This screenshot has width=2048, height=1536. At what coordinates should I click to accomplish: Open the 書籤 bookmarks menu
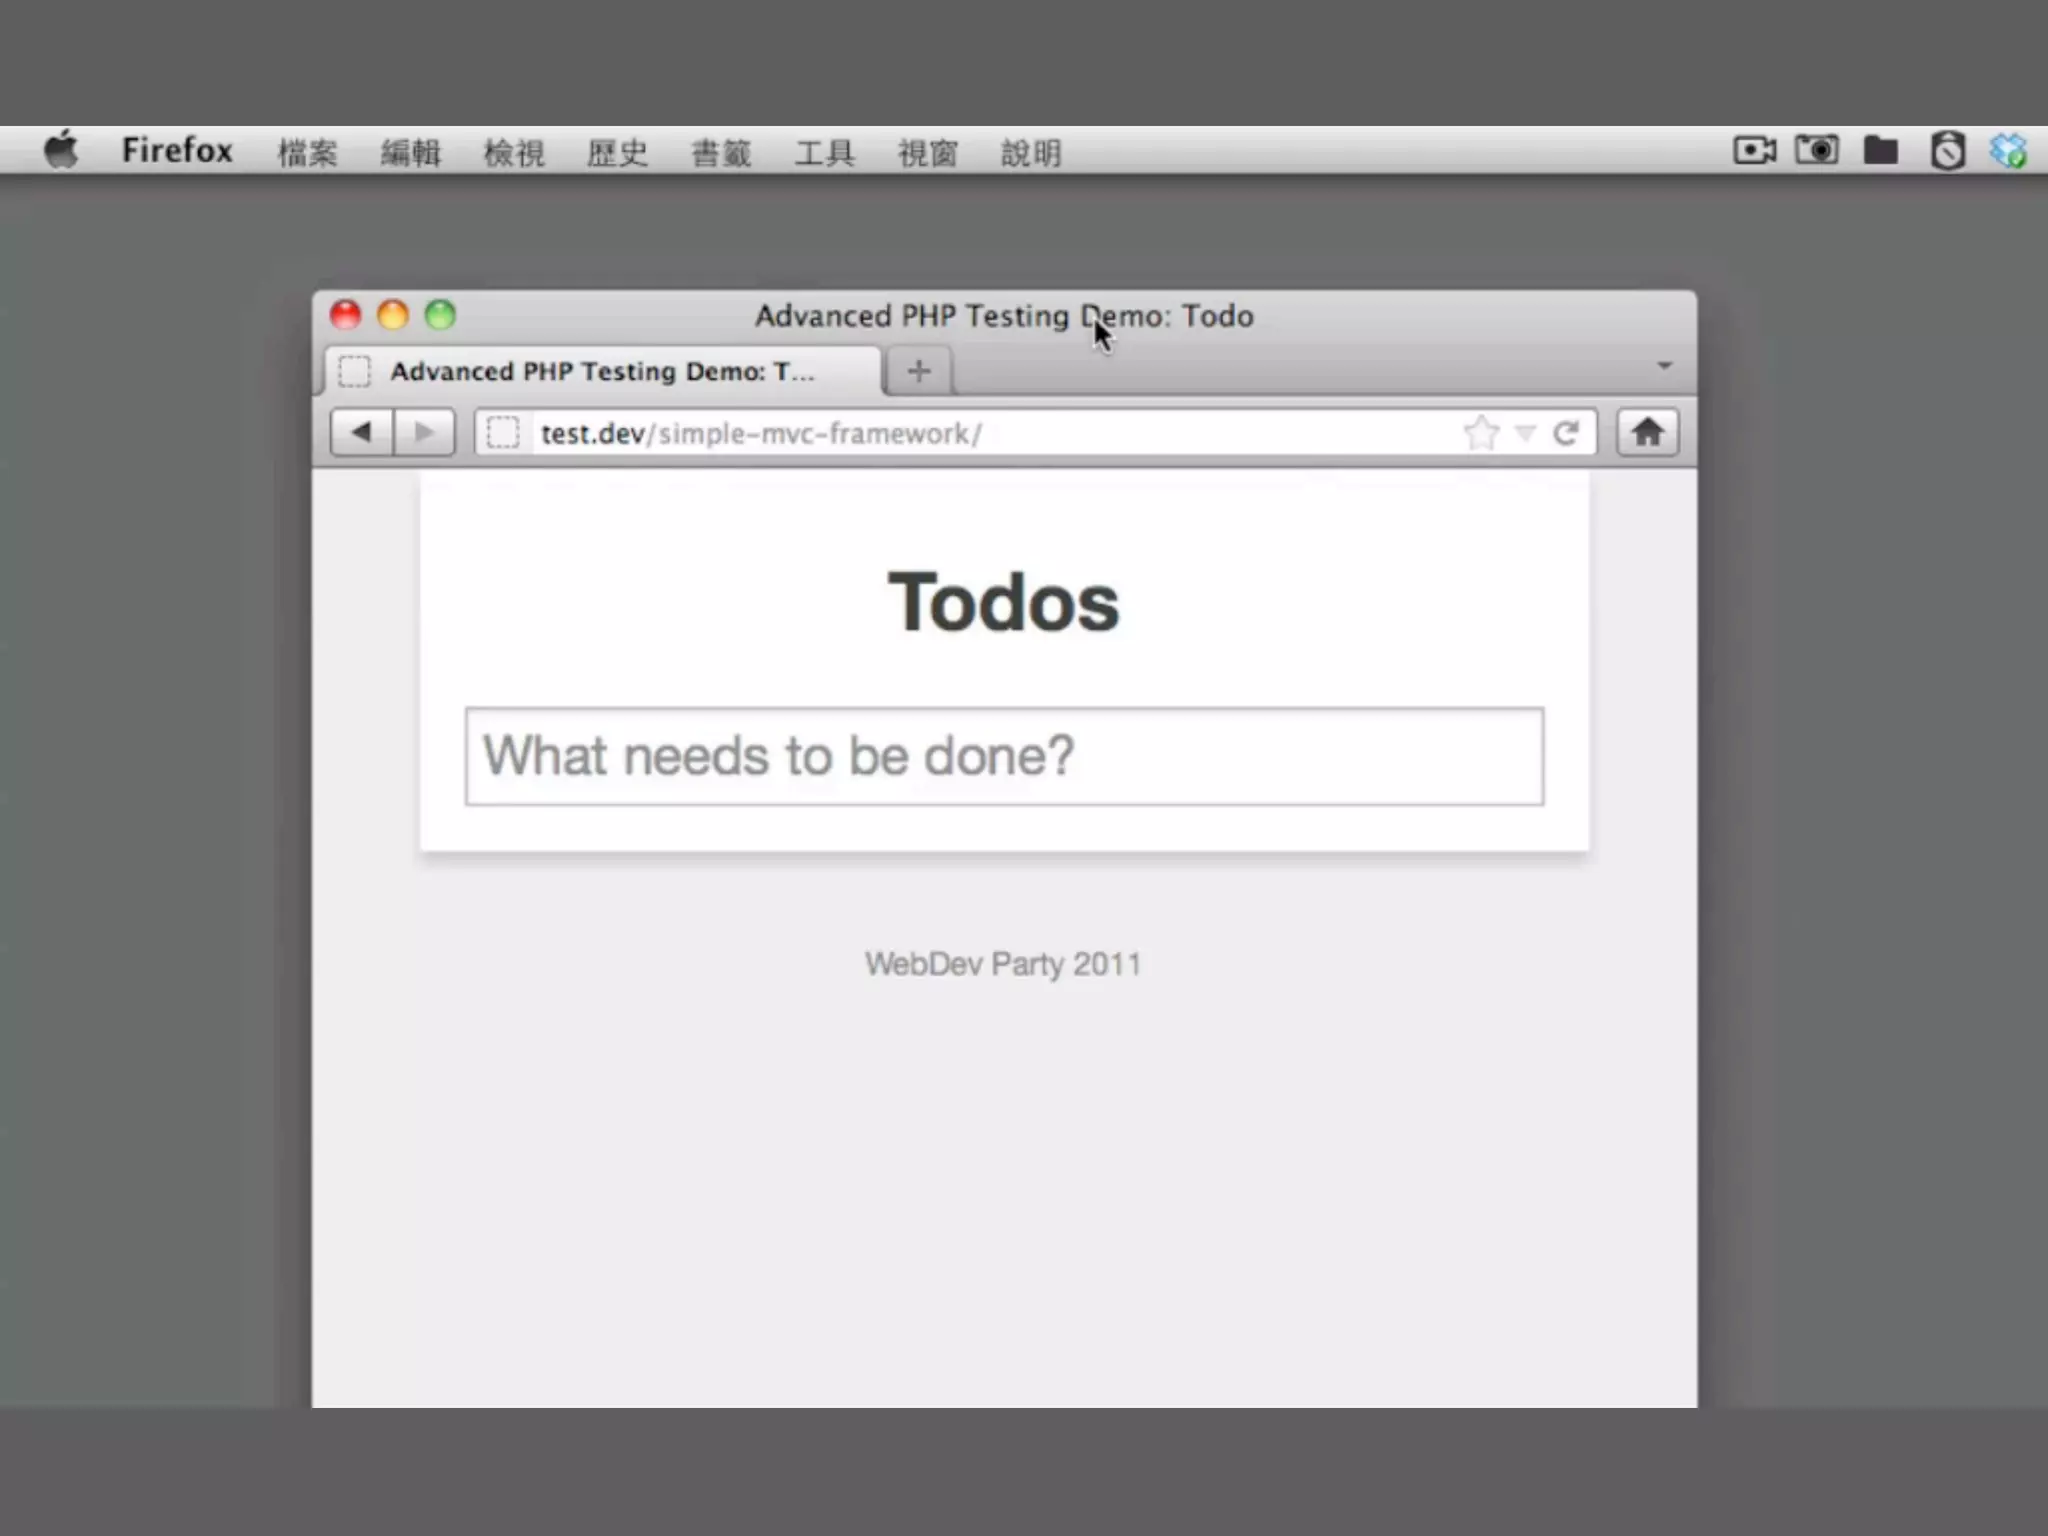click(721, 153)
